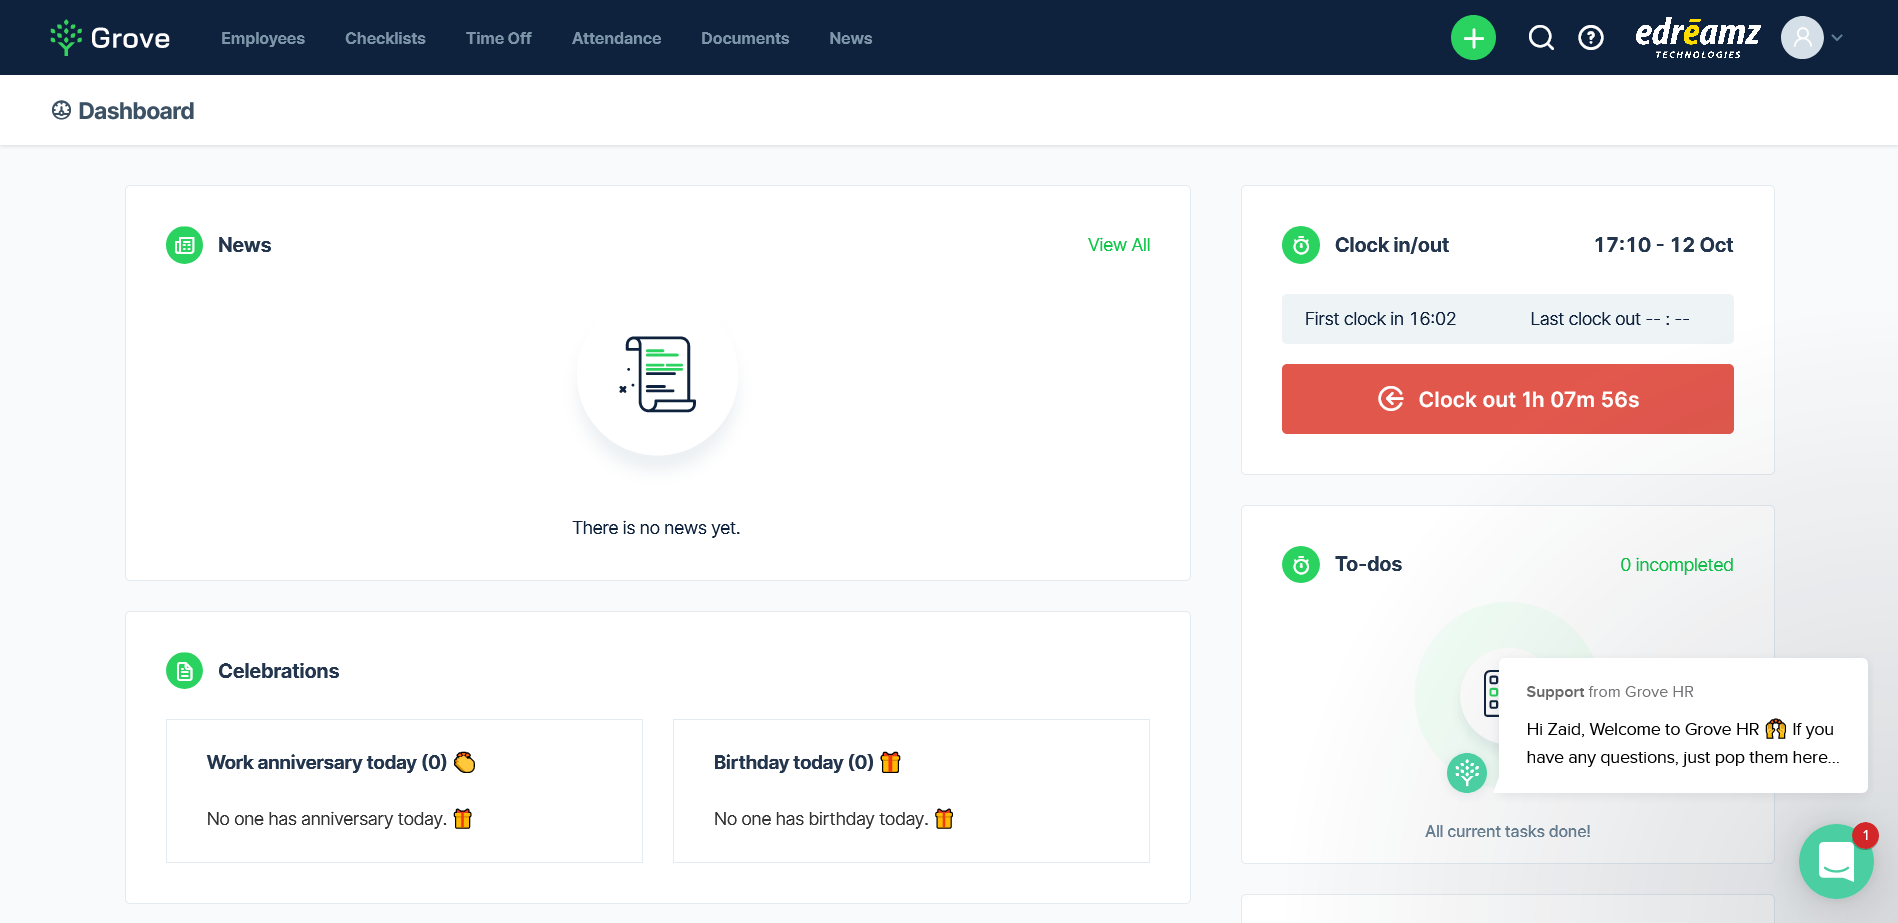Screen dimensions: 1898x923
Task: Open the support chat bubble launcher
Action: pos(1835,860)
